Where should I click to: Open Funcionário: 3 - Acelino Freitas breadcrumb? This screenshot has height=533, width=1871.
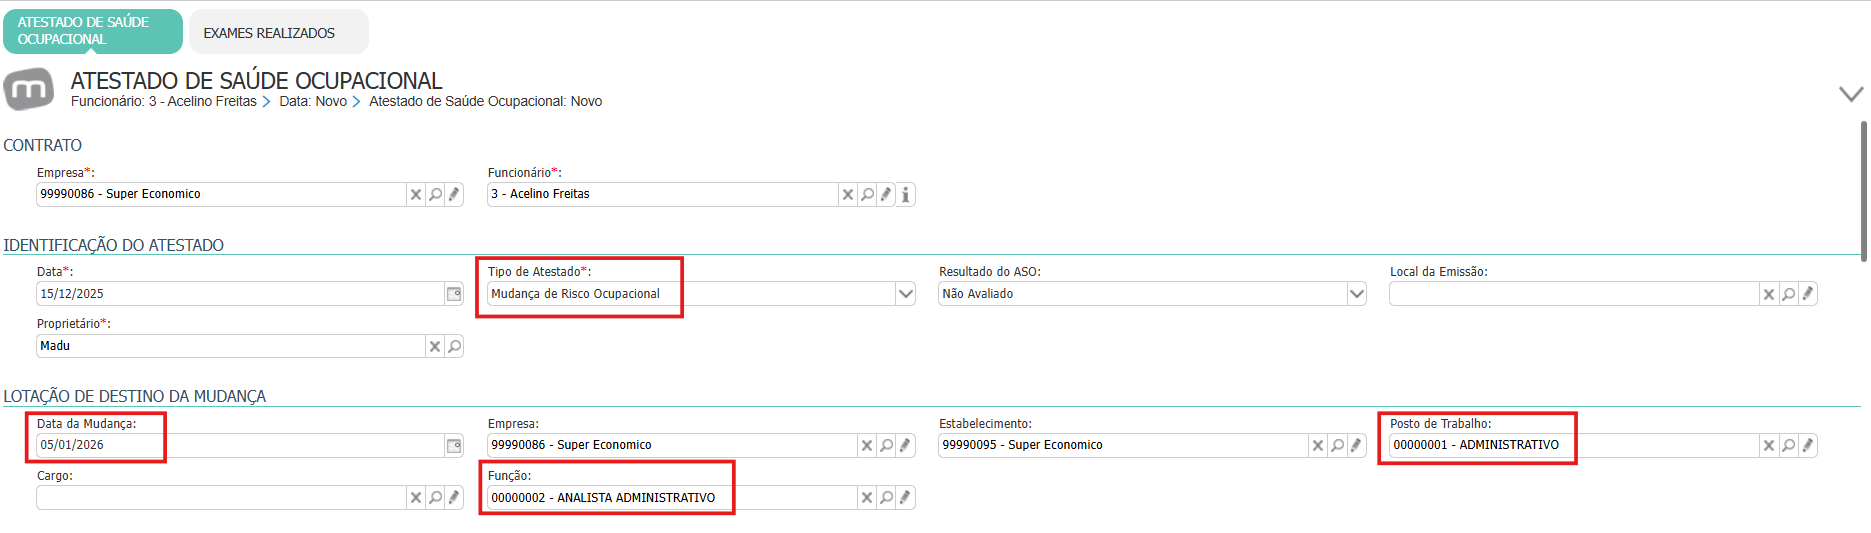164,101
